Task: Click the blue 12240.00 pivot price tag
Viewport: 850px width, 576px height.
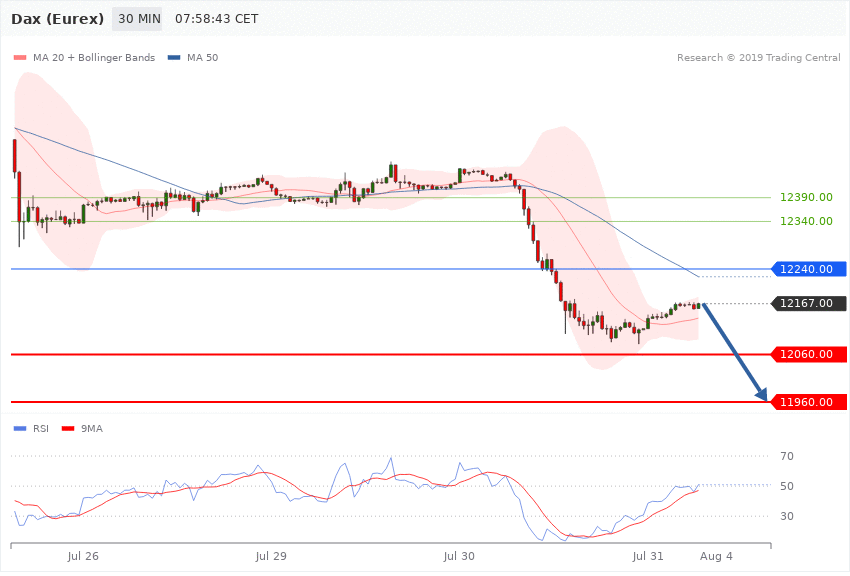Action: (x=808, y=269)
